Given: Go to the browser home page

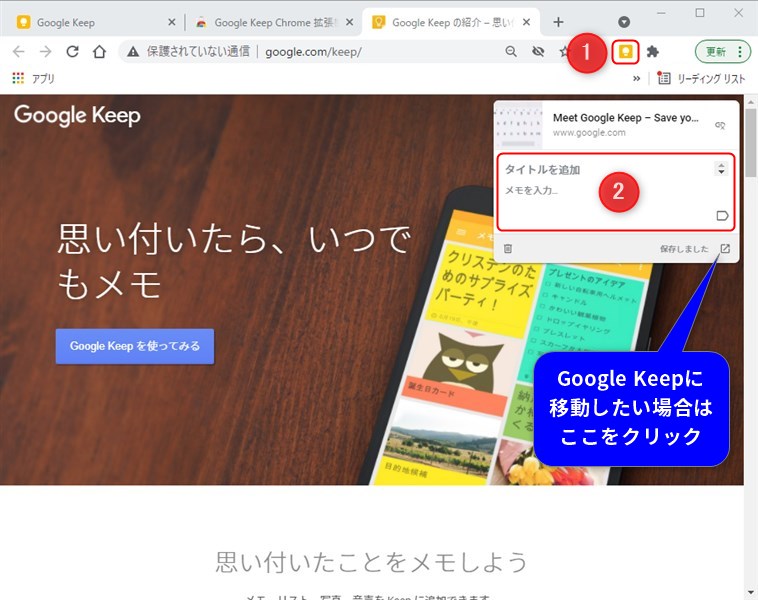Looking at the screenshot, I should 99,52.
